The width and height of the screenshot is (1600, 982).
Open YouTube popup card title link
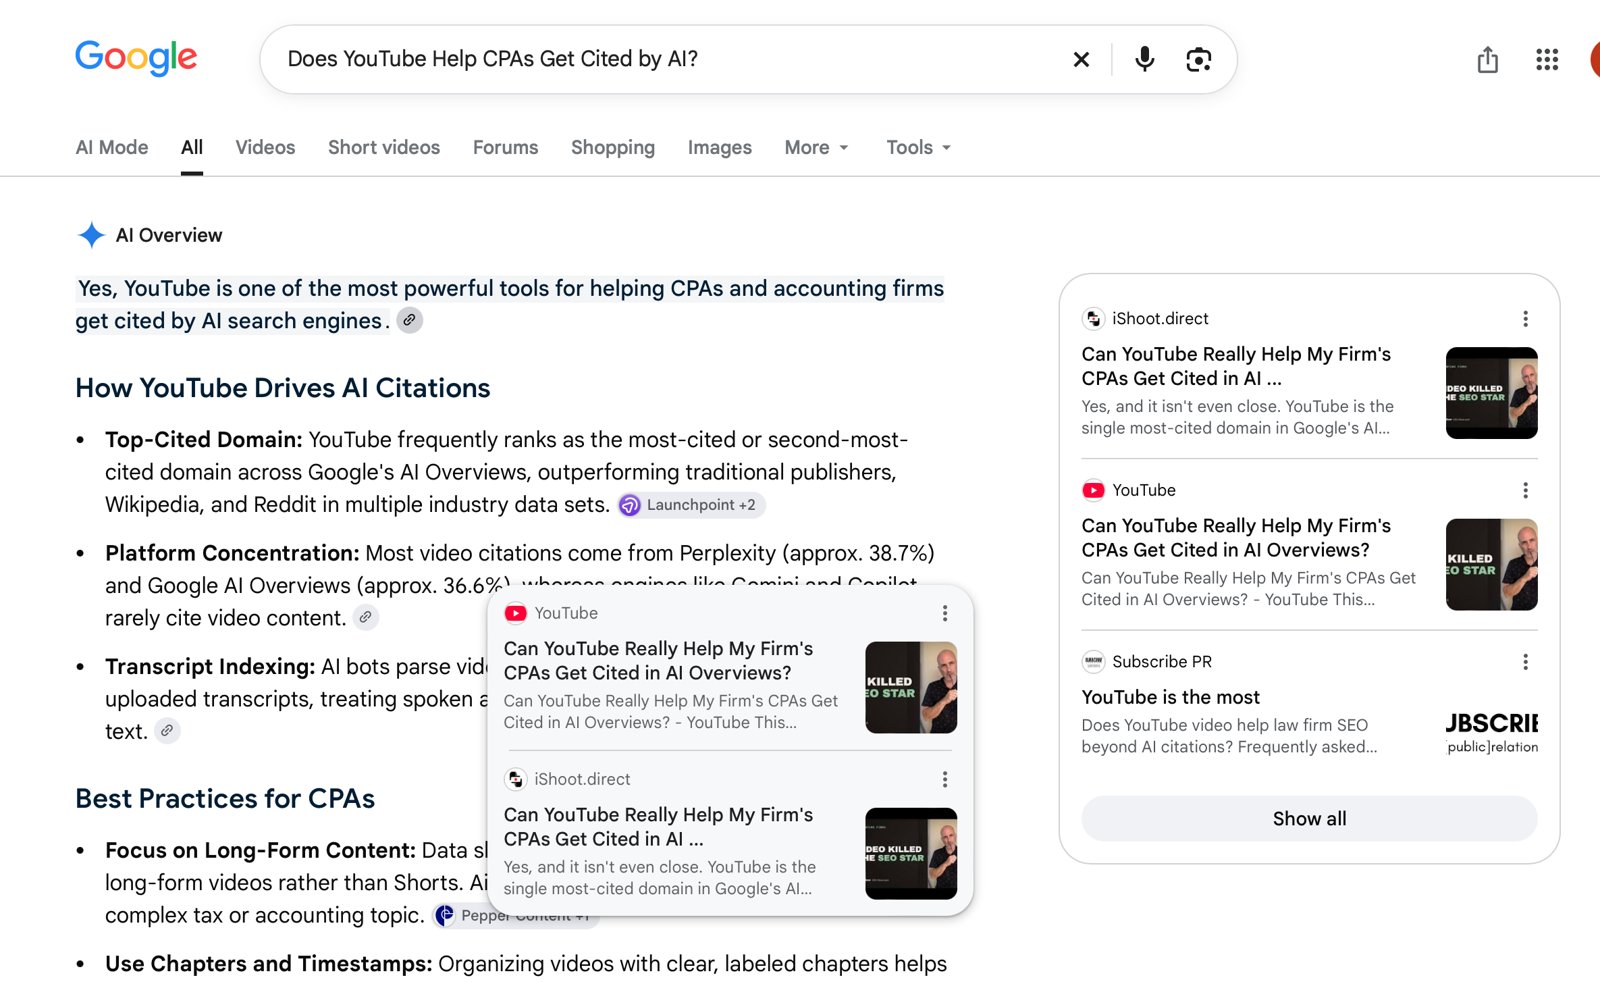(x=658, y=661)
